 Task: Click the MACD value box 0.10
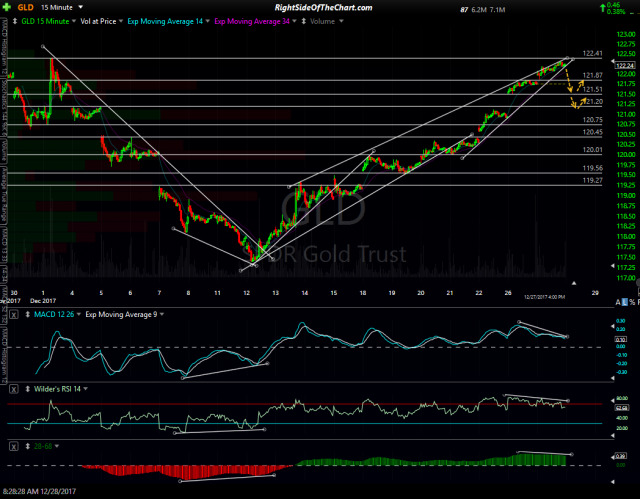(x=620, y=339)
